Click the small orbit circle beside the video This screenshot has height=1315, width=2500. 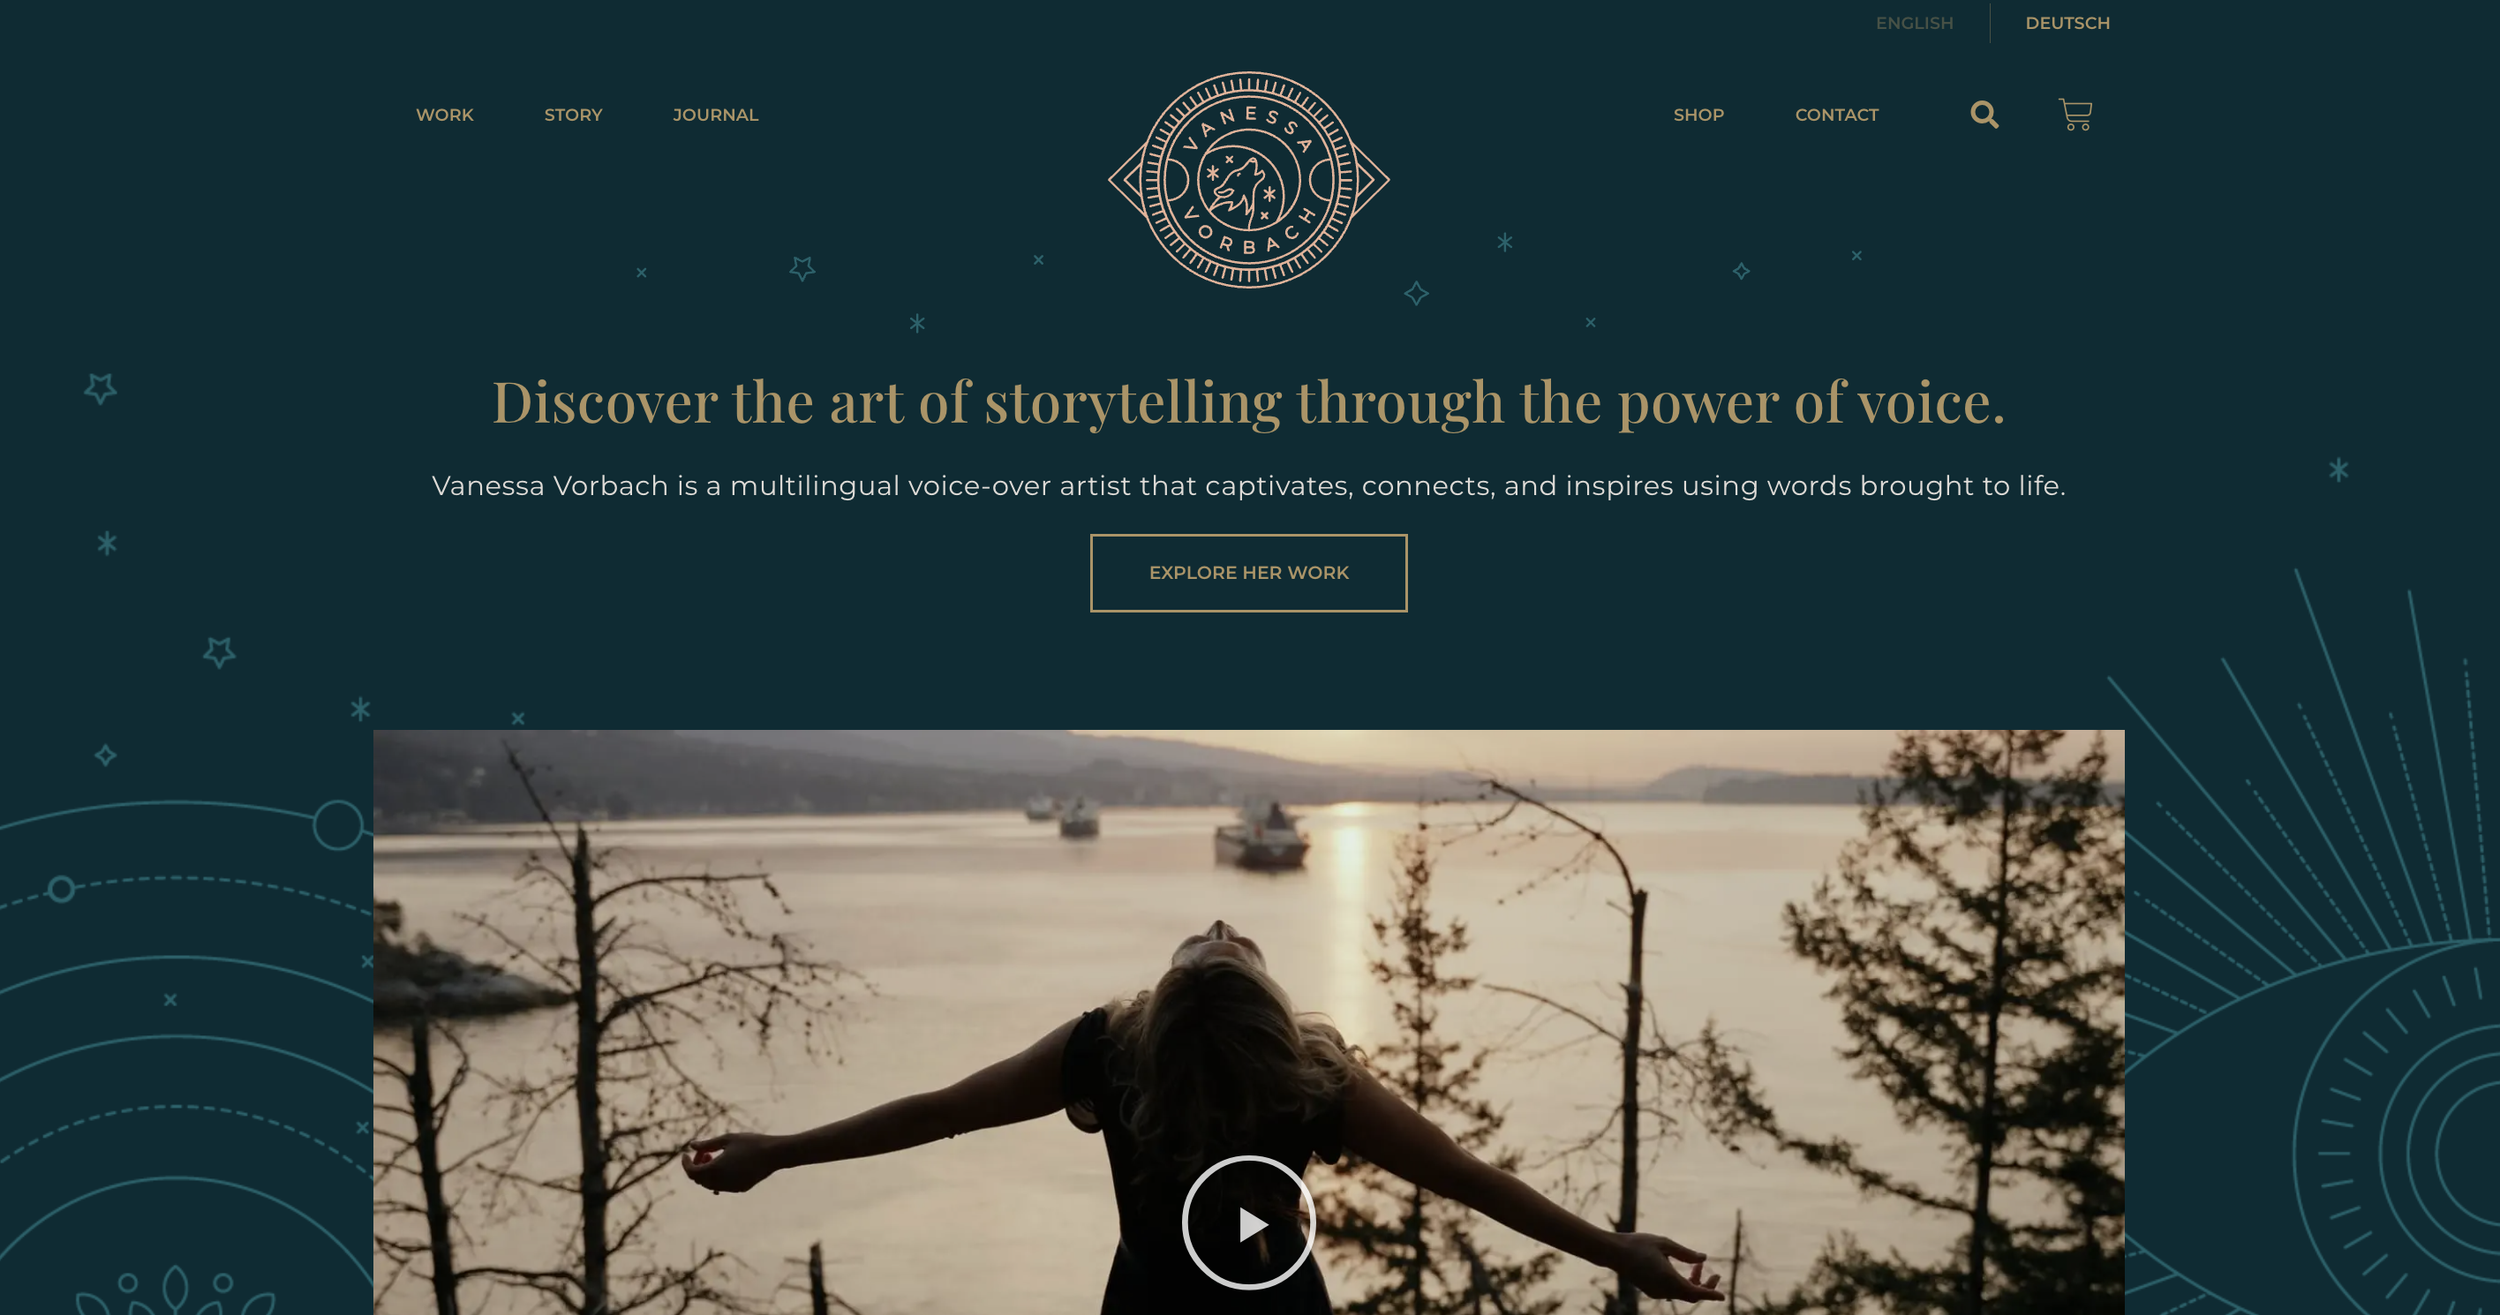338,825
